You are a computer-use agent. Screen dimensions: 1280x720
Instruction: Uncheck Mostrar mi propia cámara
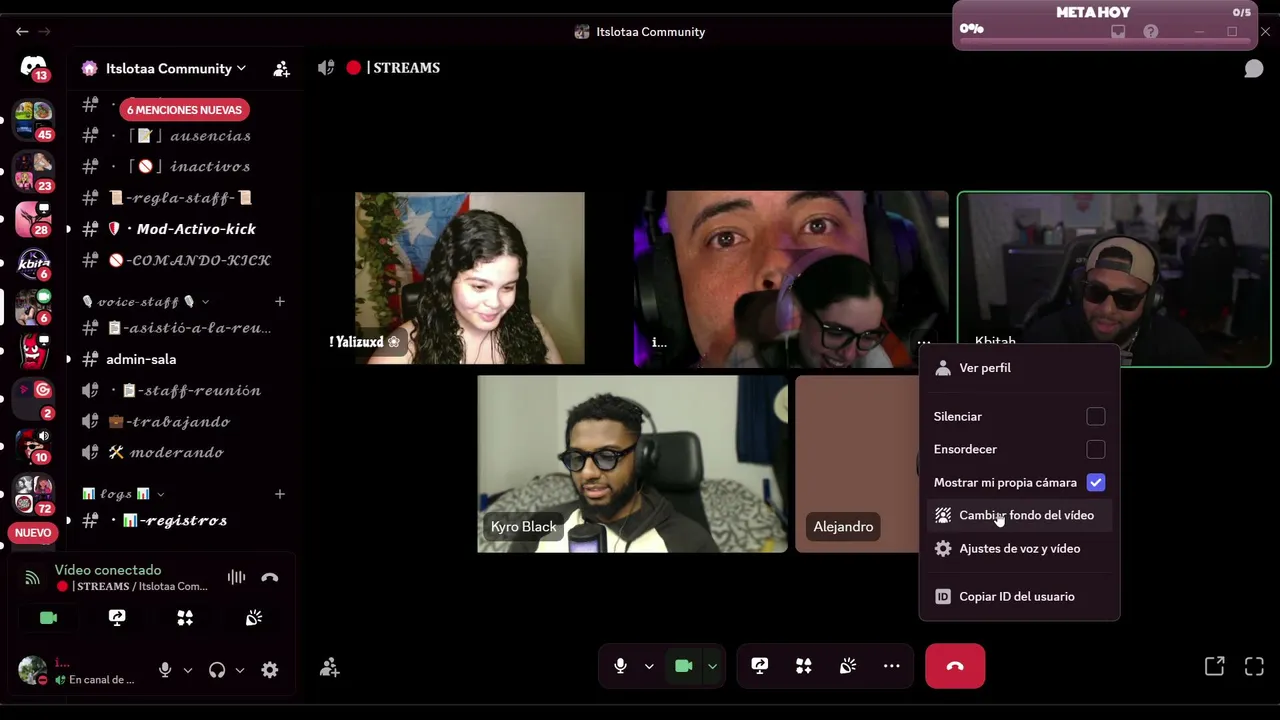(1096, 482)
